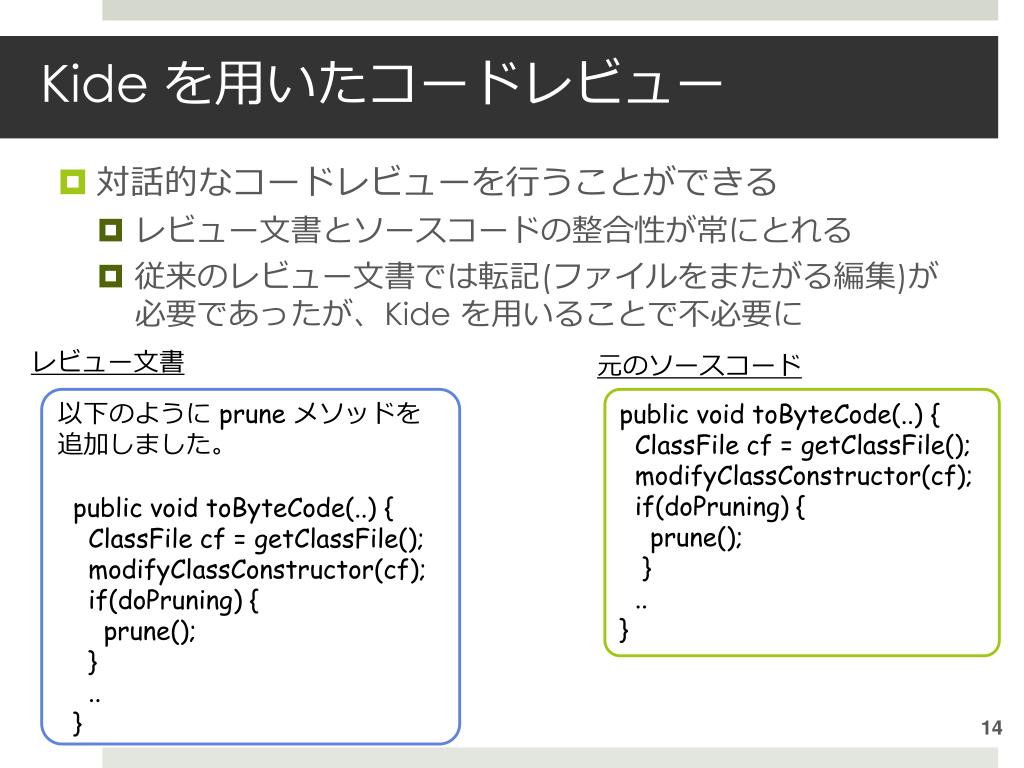The height and width of the screenshot is (768, 1024).
Task: Click 'public void toByteCode(..) {' in review document box
Action: coord(233,508)
